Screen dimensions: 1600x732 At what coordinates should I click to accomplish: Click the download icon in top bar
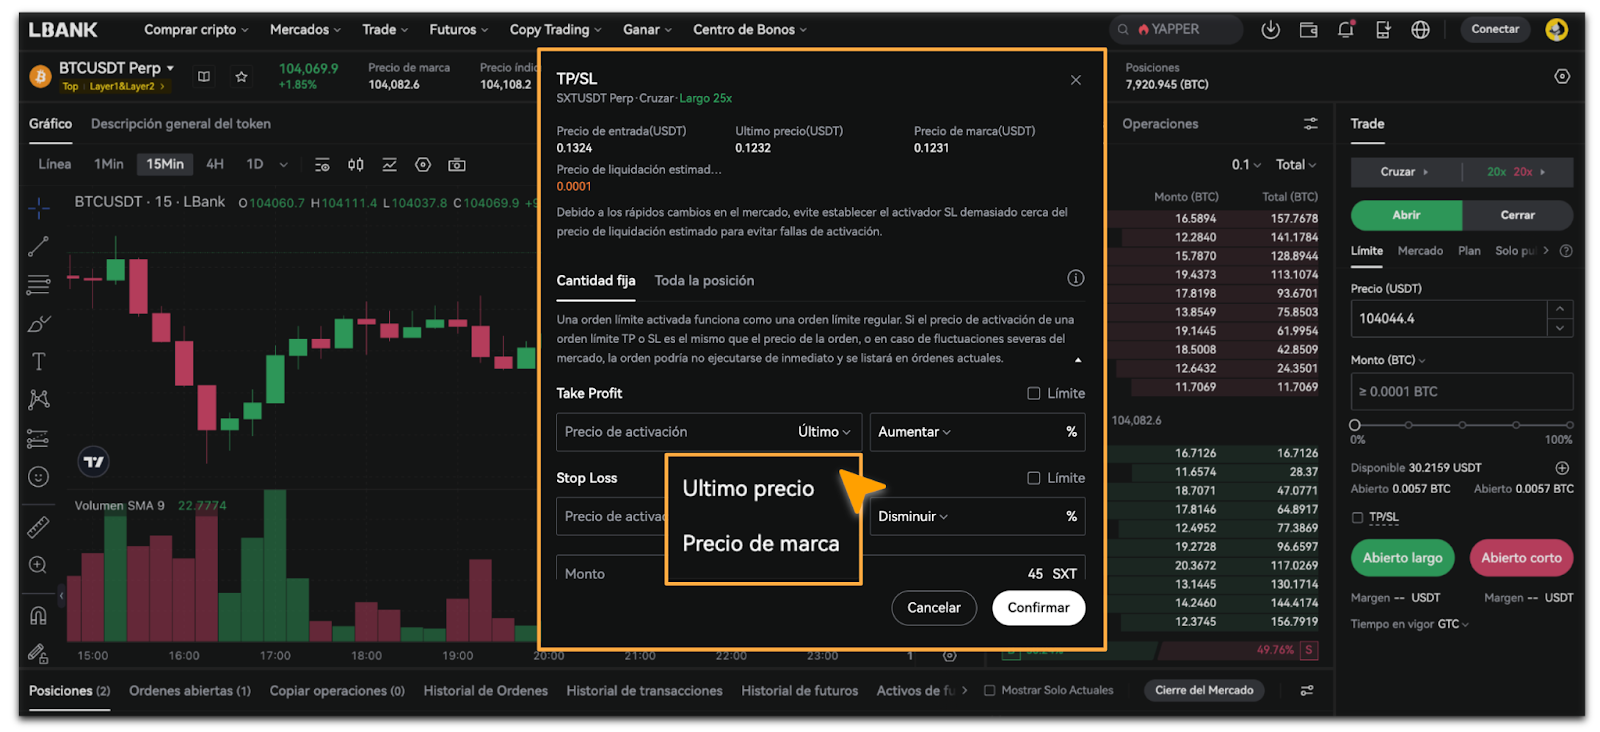(x=1270, y=30)
